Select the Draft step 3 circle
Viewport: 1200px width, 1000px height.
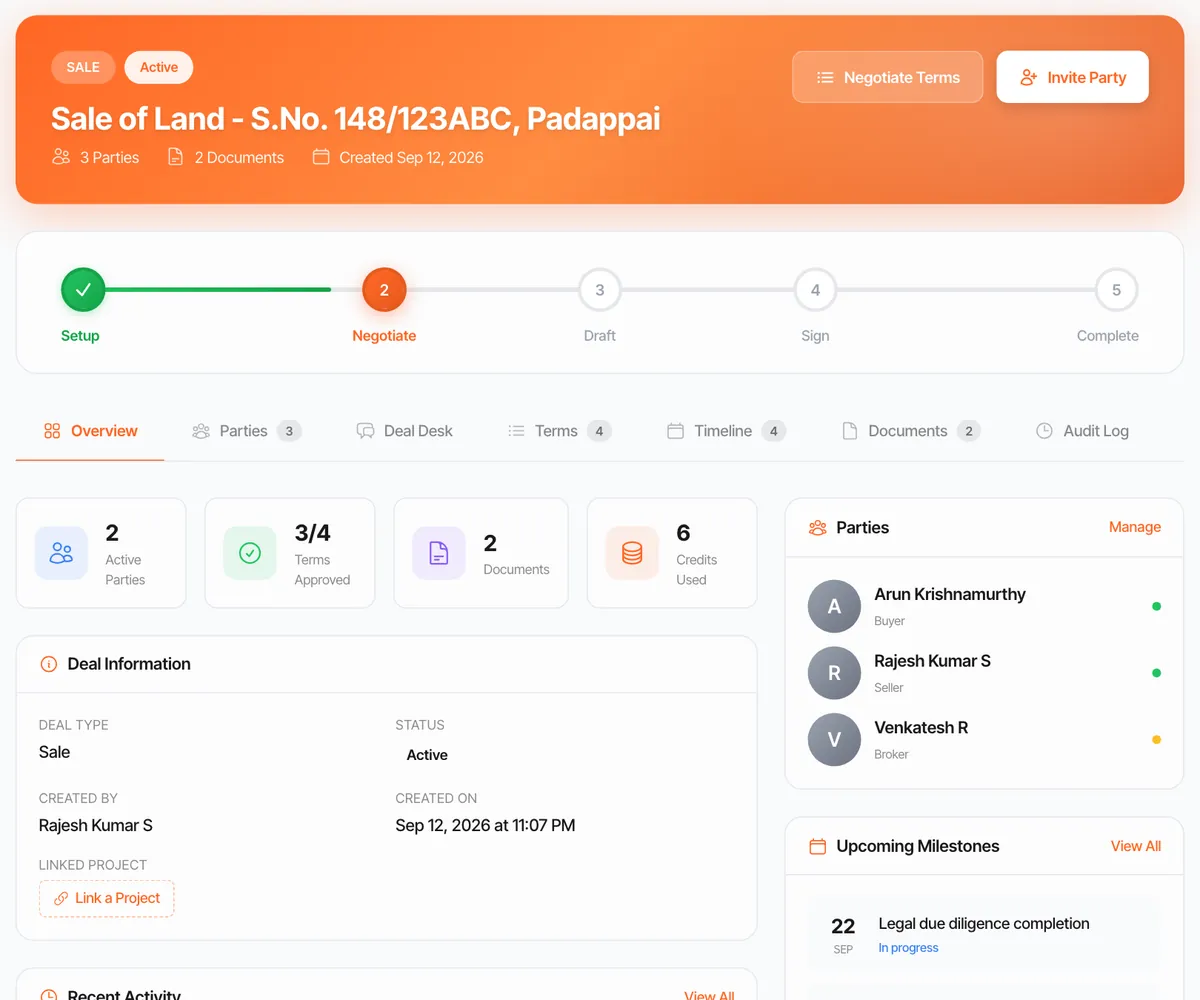pos(600,290)
